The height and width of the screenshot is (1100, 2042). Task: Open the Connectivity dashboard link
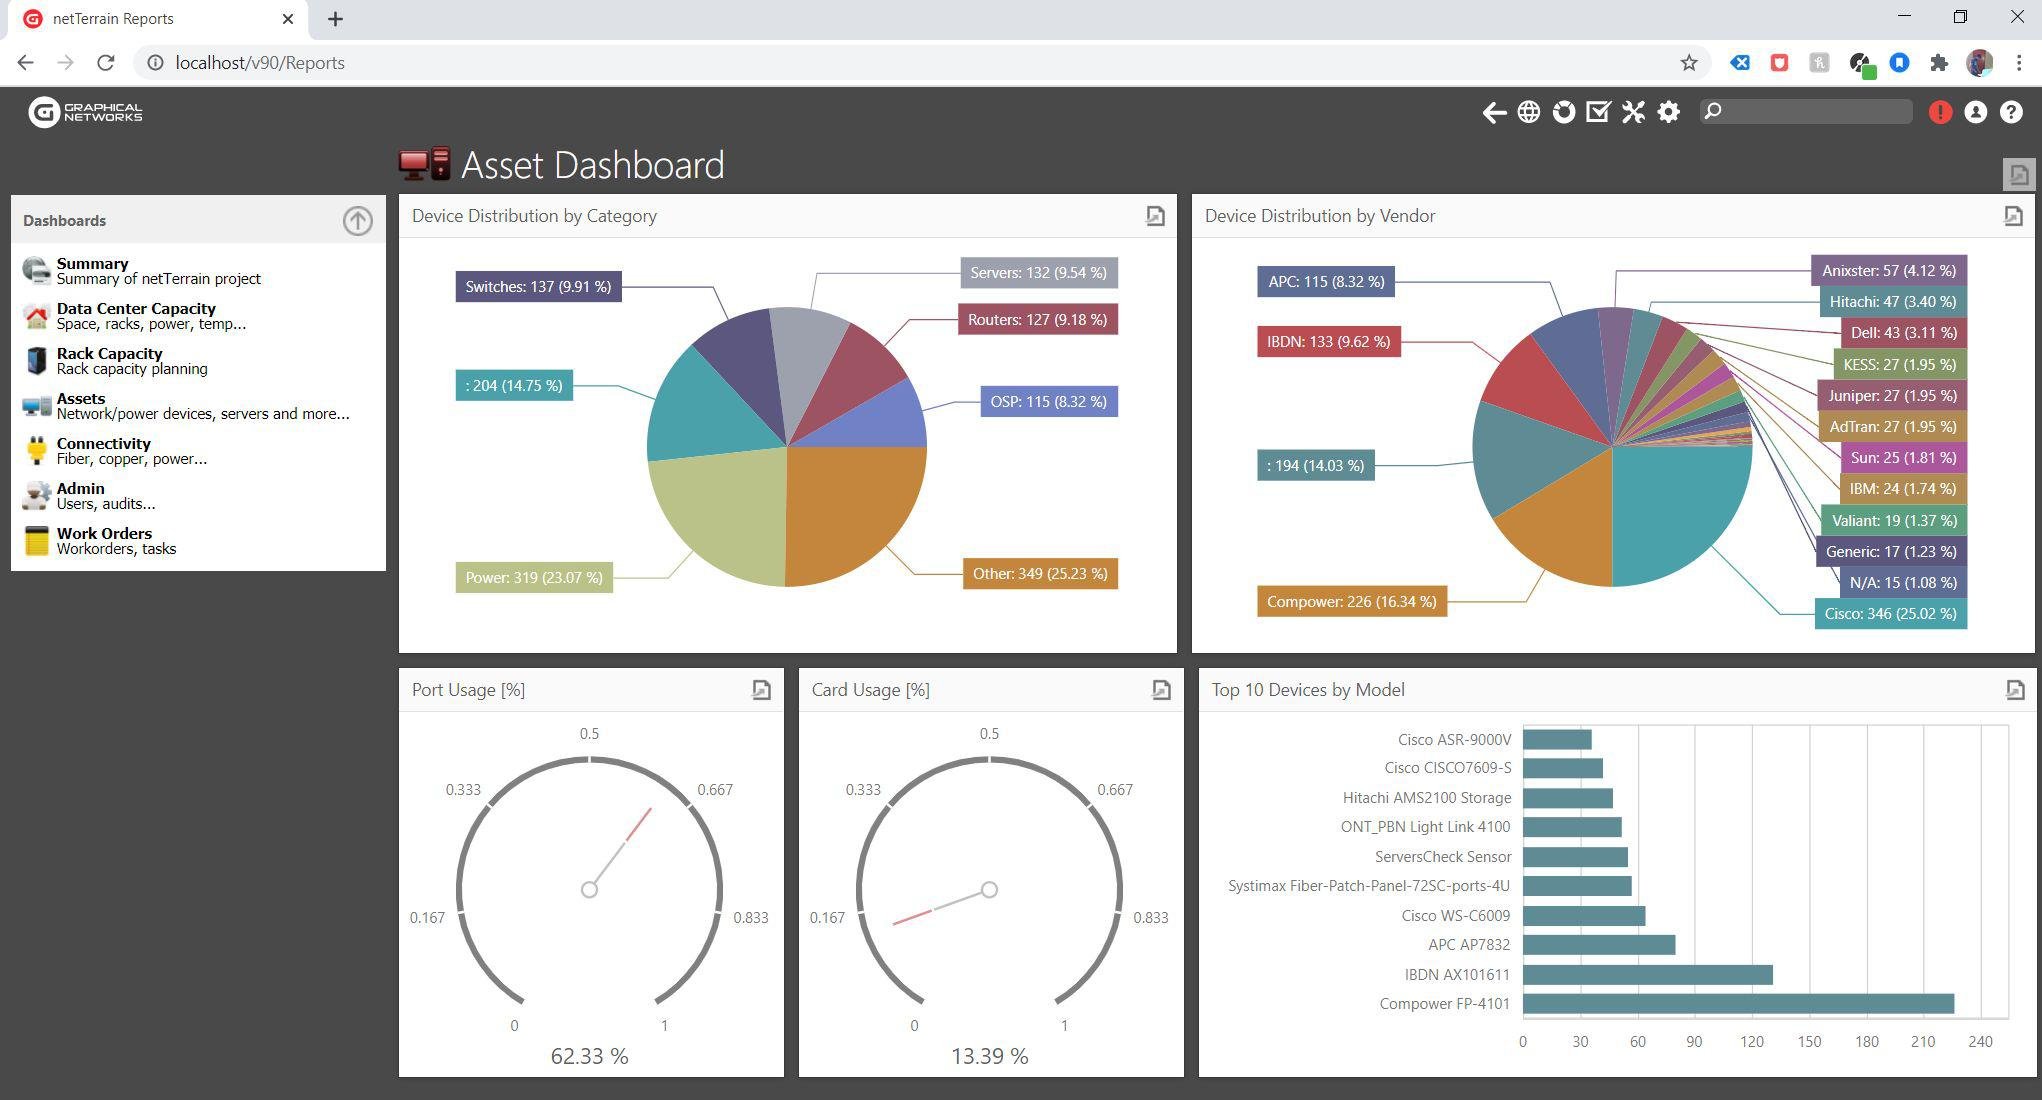tap(103, 444)
